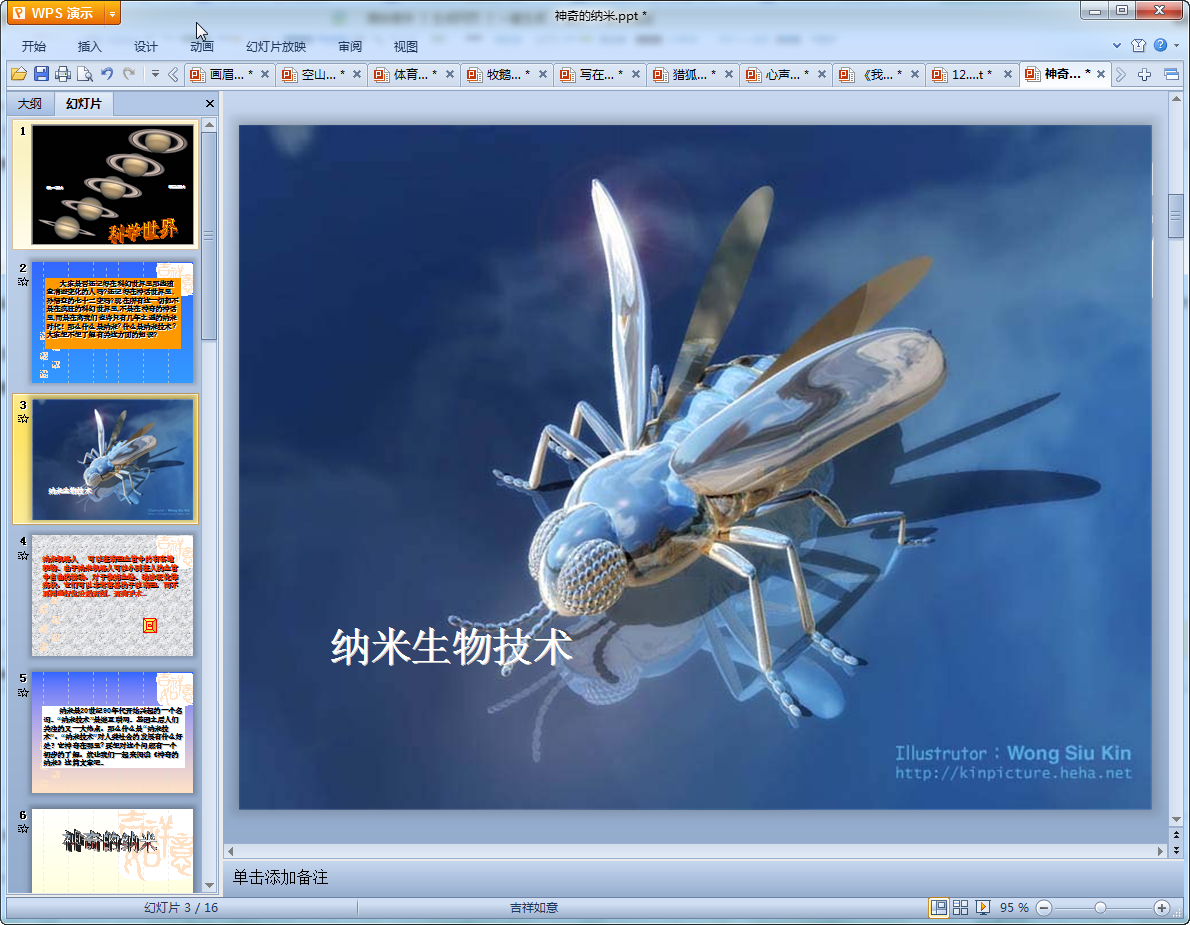Screen dimensions: 1190x925
Task: Select slide 5 thumbnail
Action: tap(112, 732)
